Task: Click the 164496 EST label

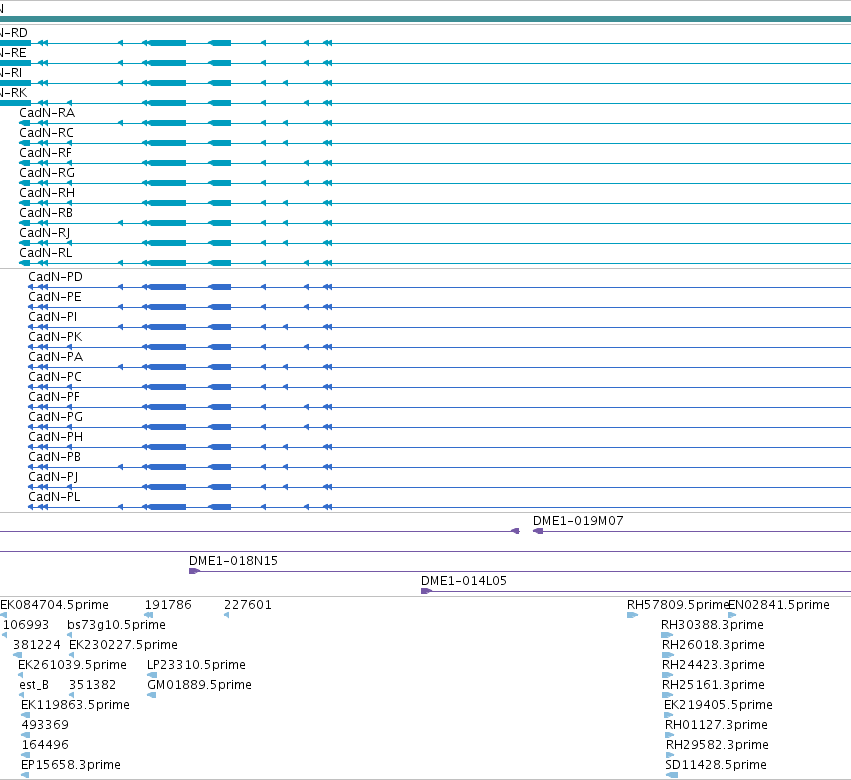Action: click(x=45, y=745)
